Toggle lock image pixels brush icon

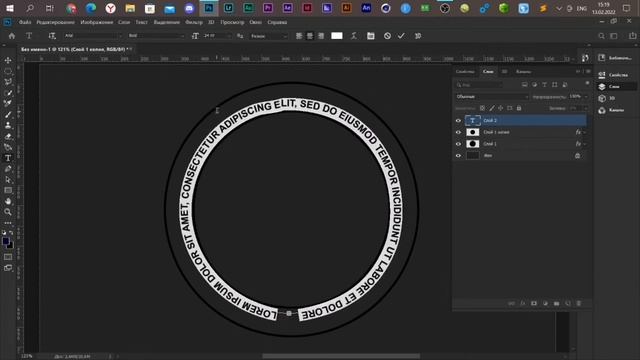492,108
